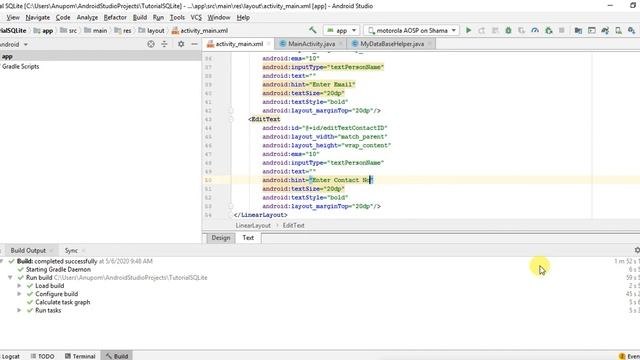The image size is (640, 360).
Task: Open the Terminal tool window button
Action: pyautogui.click(x=80, y=356)
